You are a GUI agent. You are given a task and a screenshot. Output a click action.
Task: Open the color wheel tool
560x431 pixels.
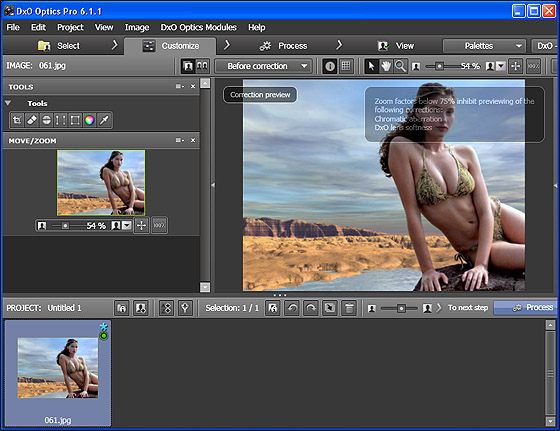(x=90, y=120)
